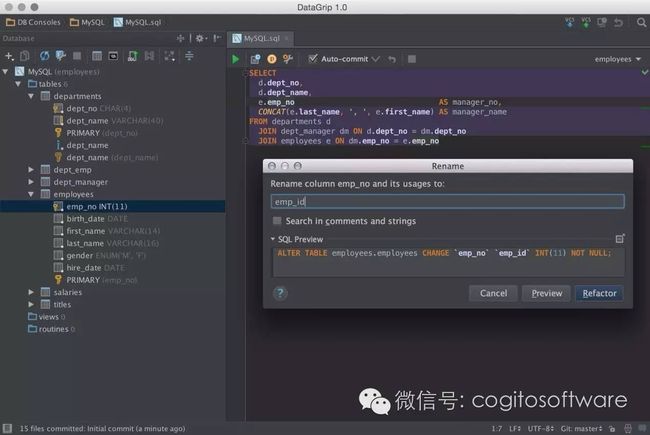The width and height of the screenshot is (650, 435).
Task: Open the VCS show history icon
Action: [x=602, y=22]
